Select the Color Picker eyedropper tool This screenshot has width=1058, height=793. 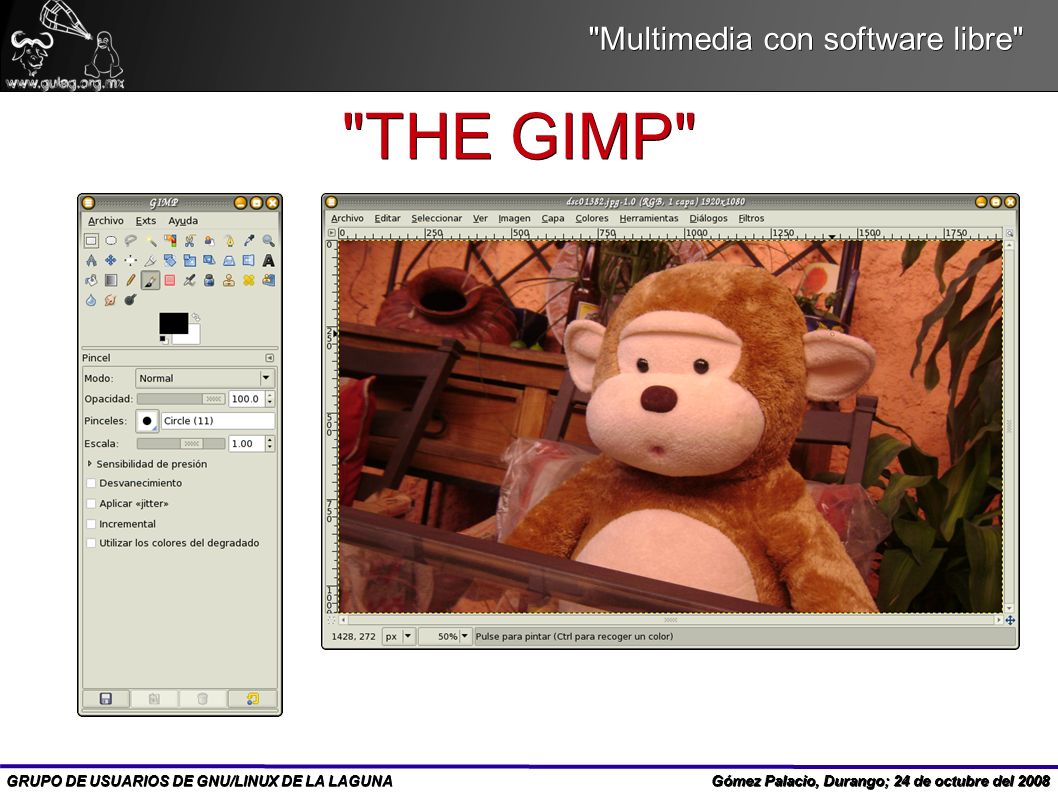[249, 240]
